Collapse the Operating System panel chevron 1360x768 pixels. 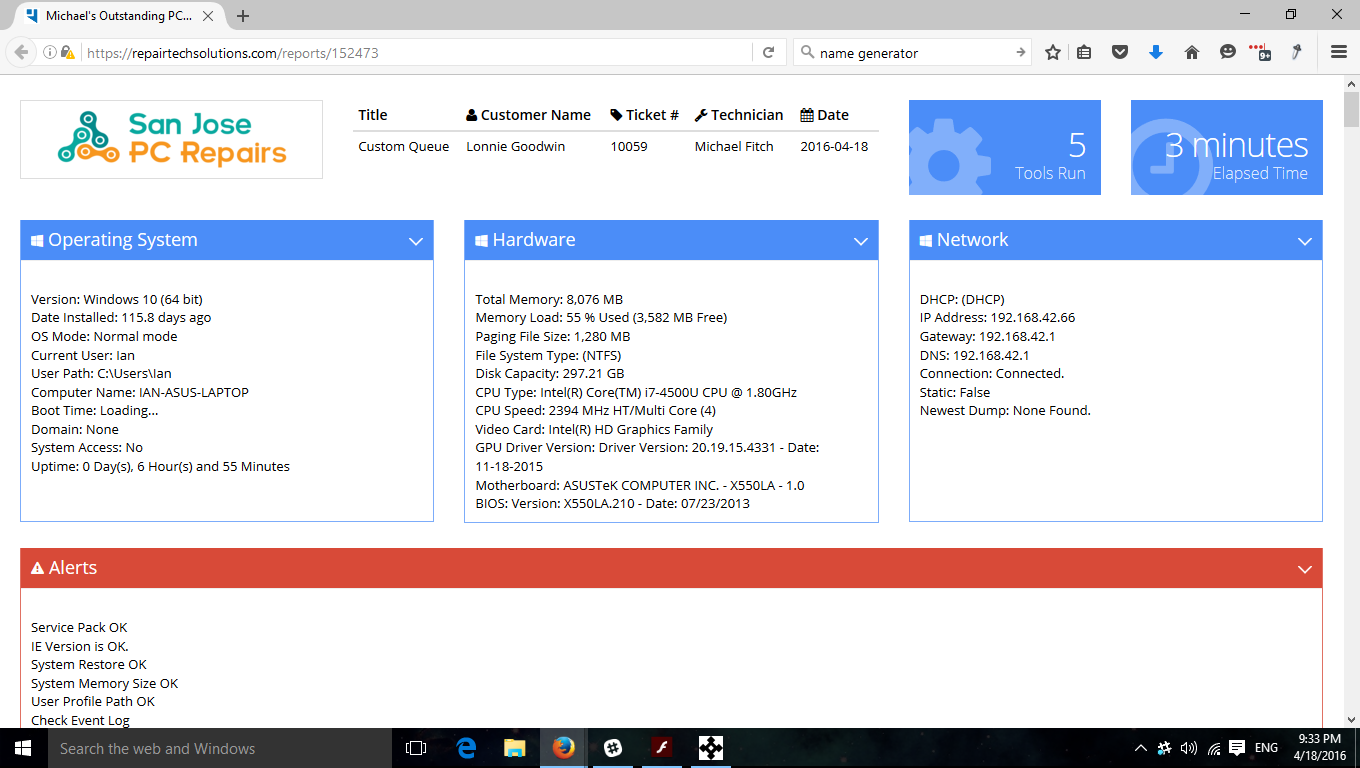(x=416, y=241)
